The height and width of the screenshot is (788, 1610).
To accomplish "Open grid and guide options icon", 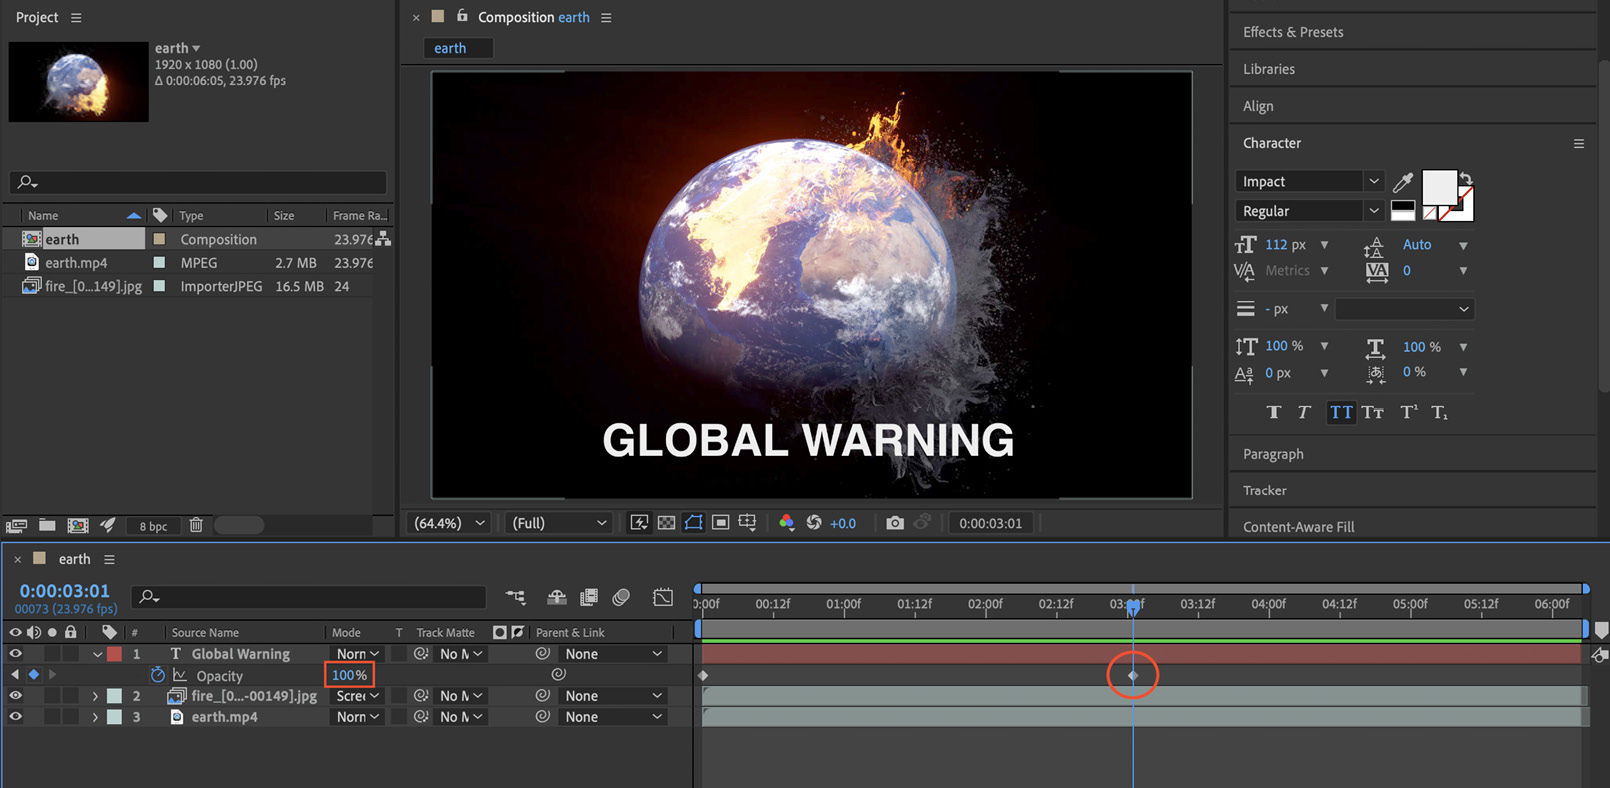I will tap(747, 523).
